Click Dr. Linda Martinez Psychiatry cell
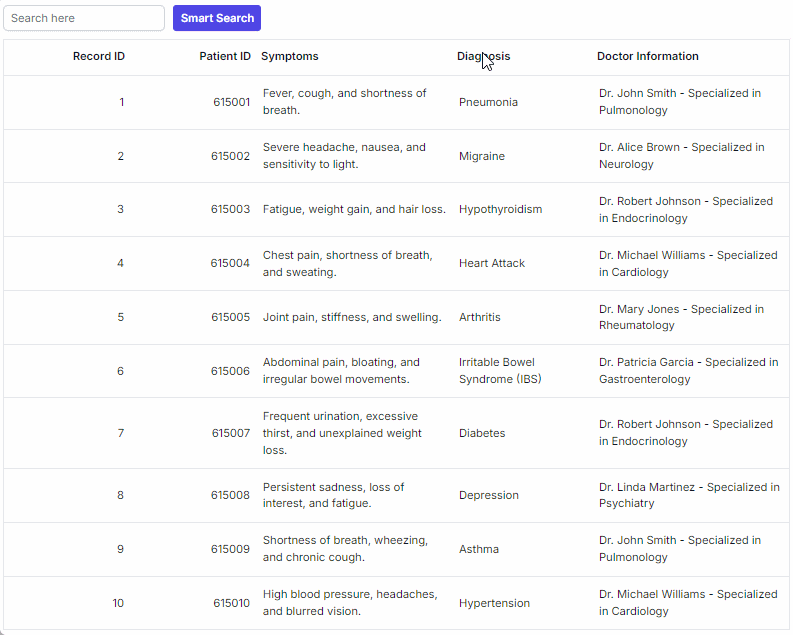793x635 pixels. click(689, 495)
